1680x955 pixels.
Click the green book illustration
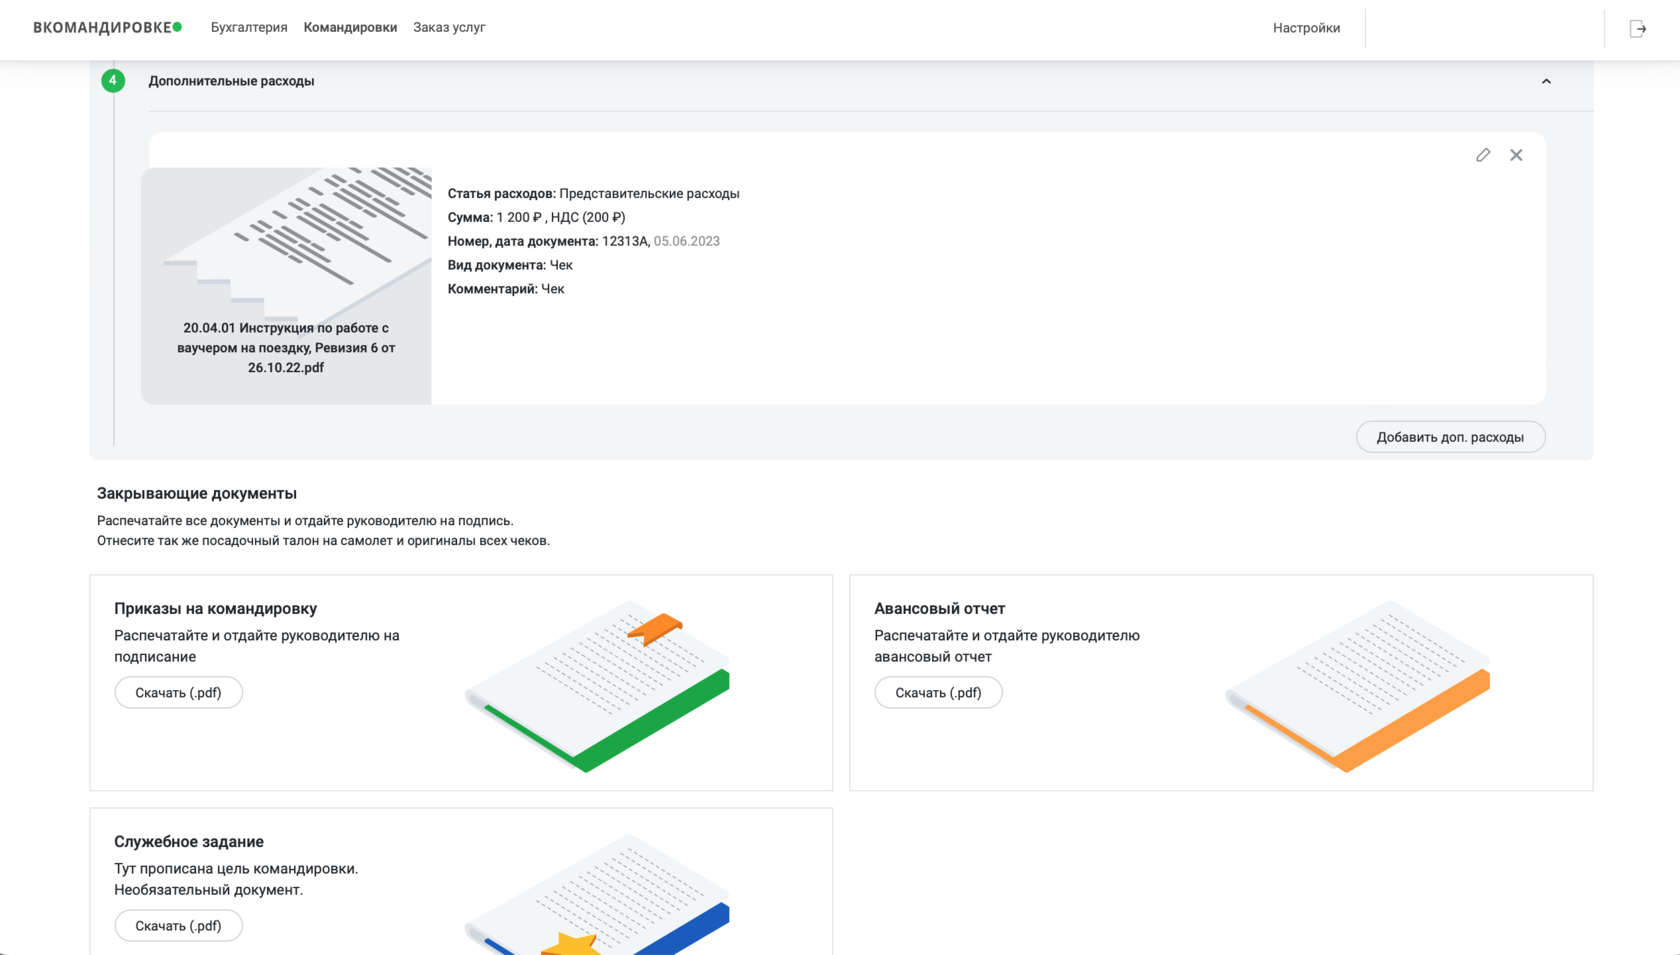click(598, 686)
